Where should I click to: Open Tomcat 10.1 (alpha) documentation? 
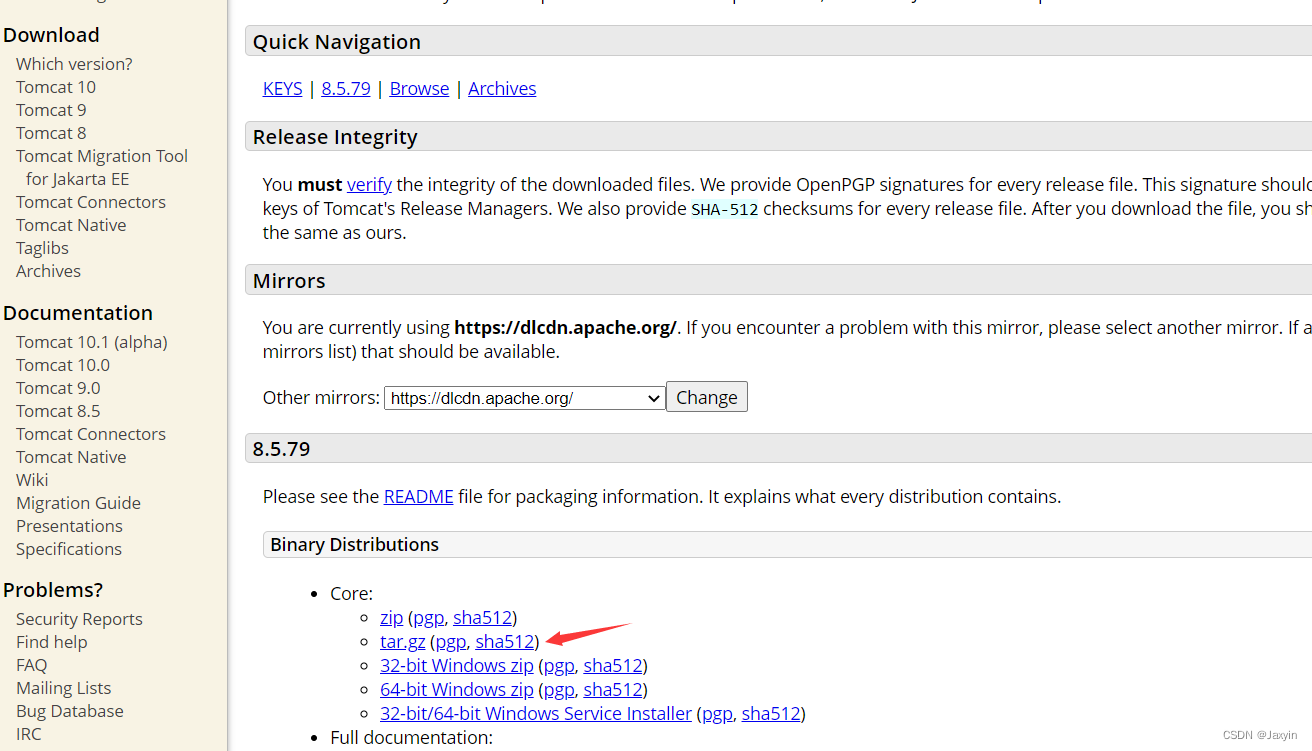[92, 342]
